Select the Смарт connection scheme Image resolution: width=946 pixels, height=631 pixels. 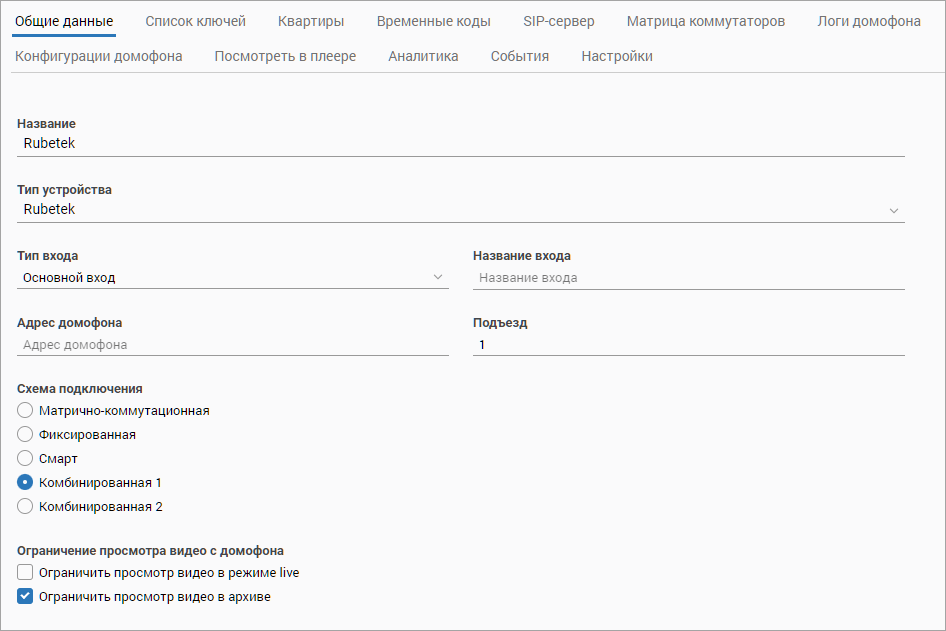[x=26, y=458]
